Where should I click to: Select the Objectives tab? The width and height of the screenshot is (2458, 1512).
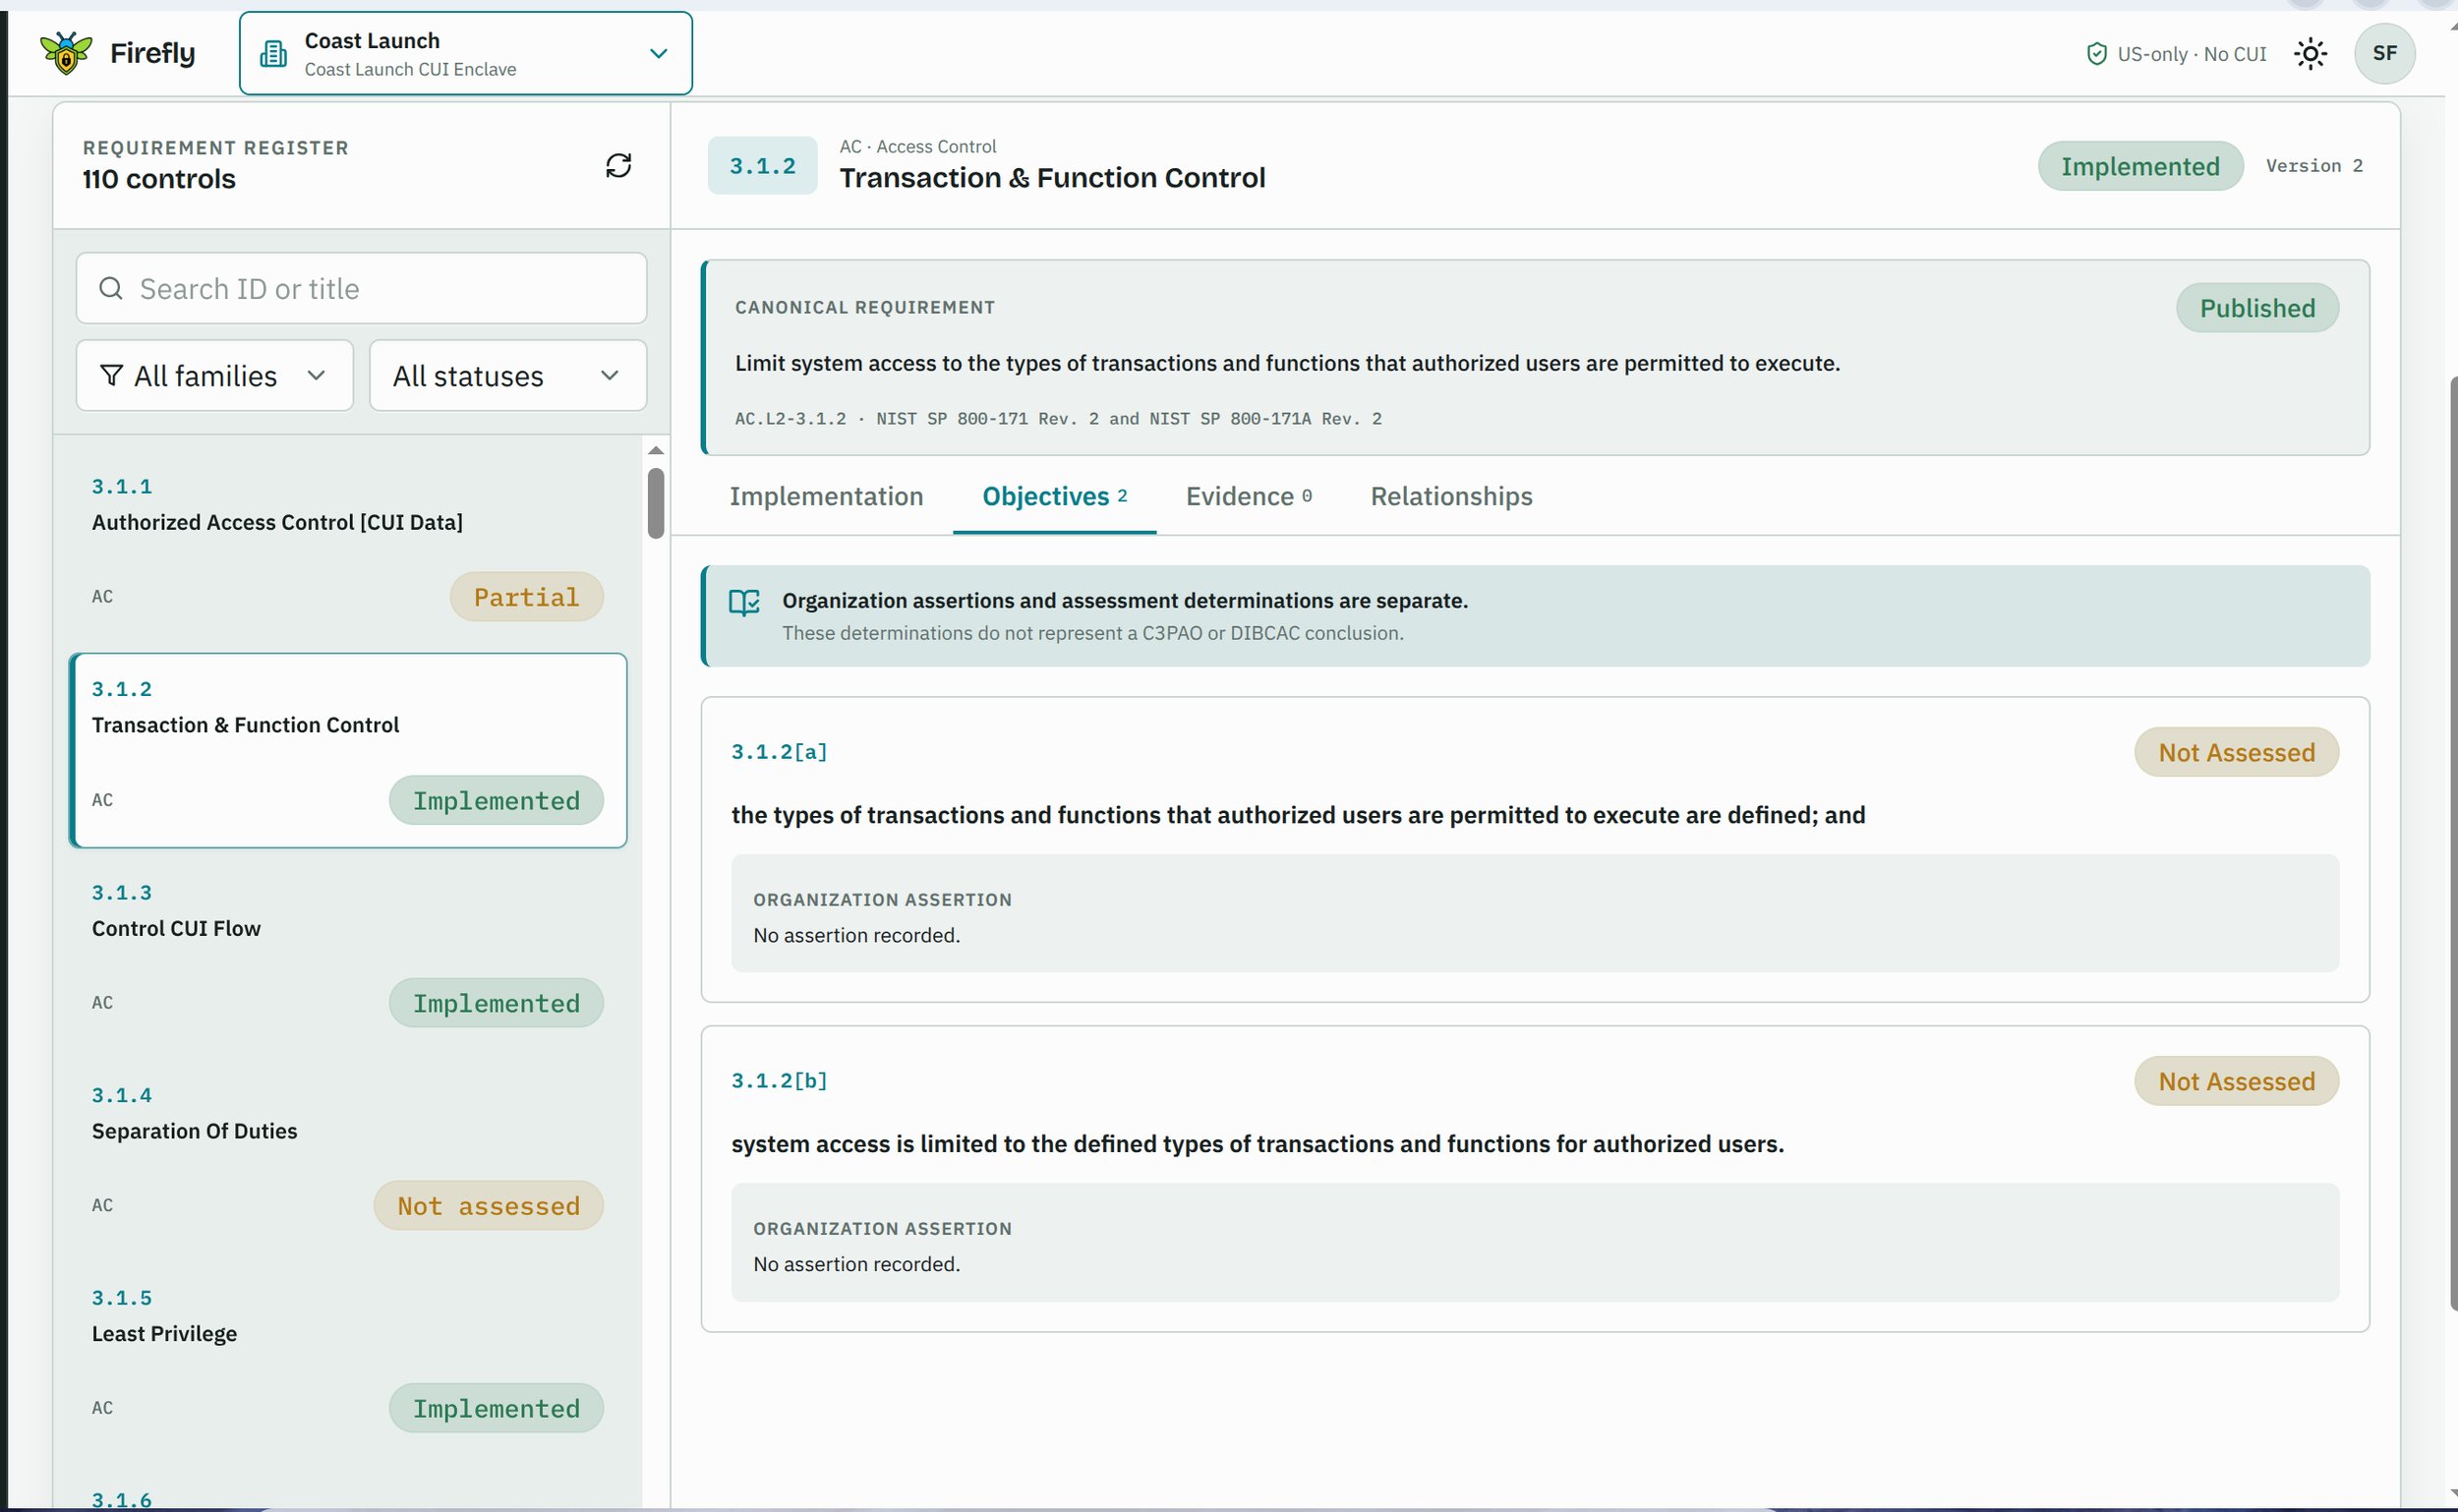click(1054, 497)
